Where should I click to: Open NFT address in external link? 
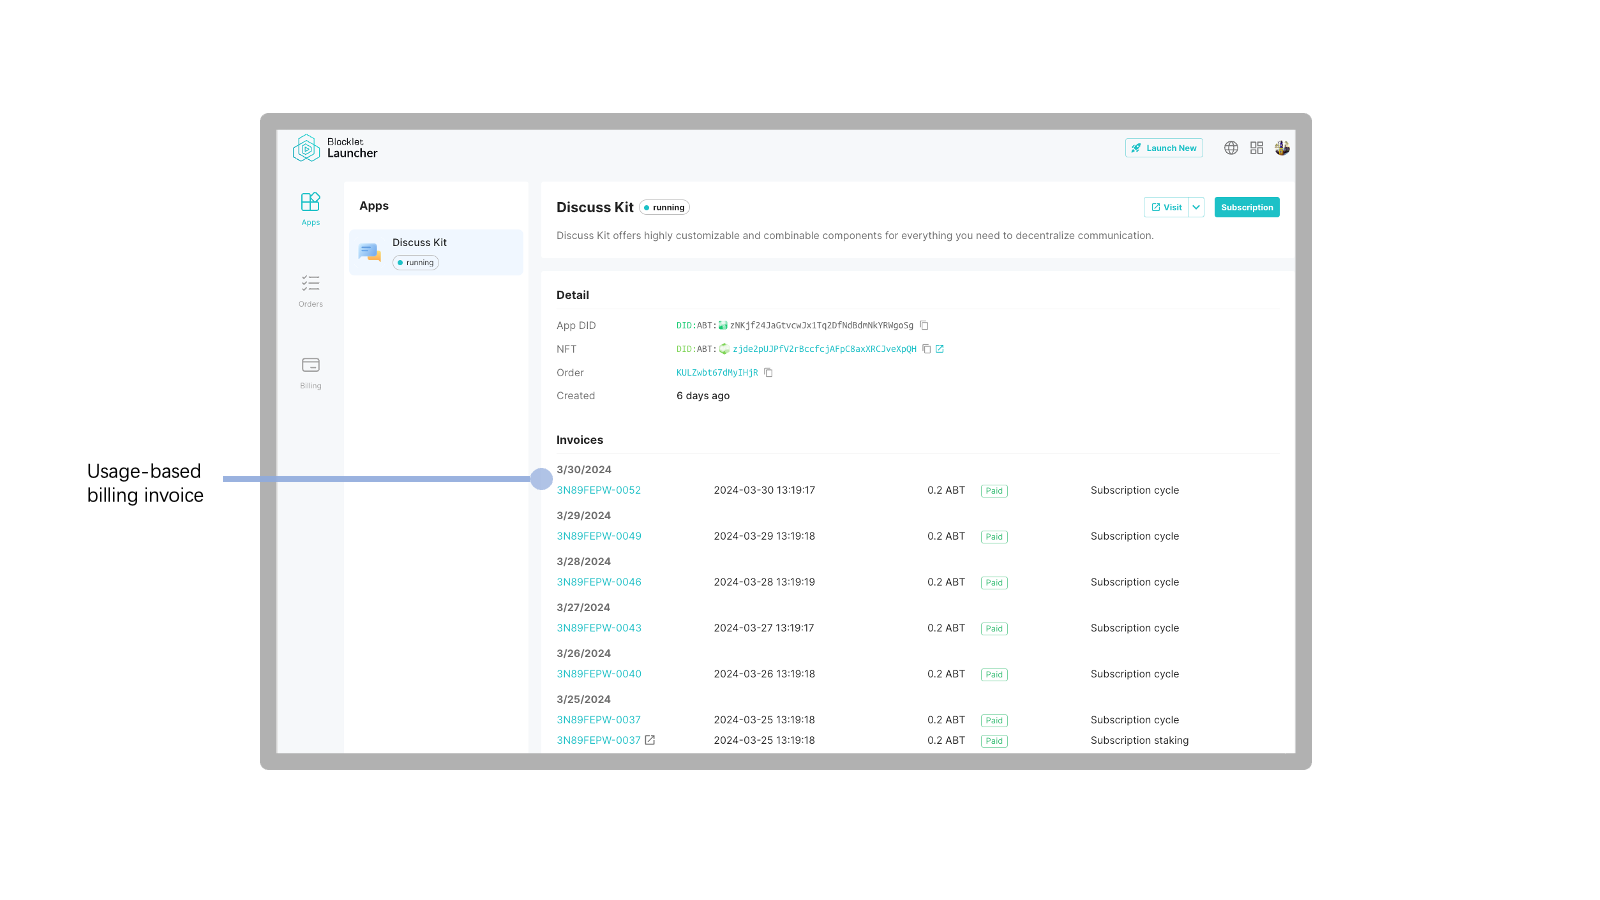(x=940, y=349)
